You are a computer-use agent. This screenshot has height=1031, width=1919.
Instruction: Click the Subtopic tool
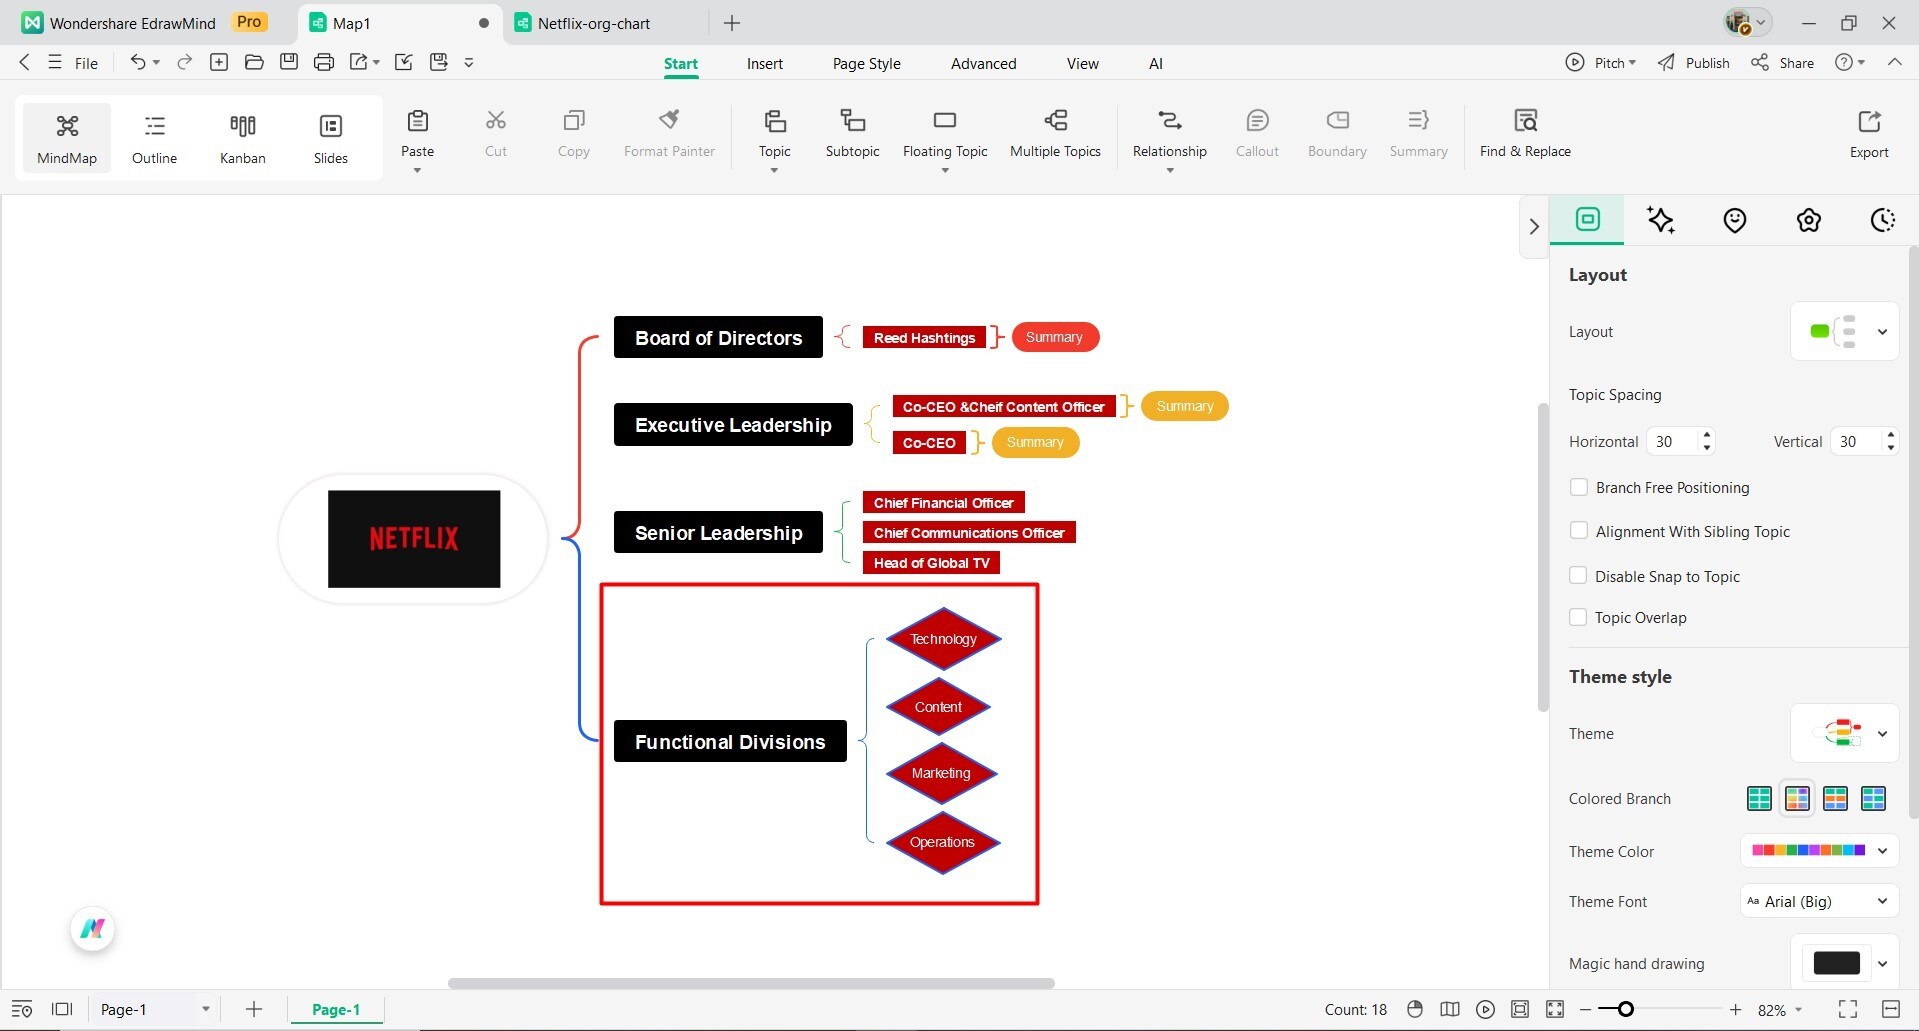coord(852,134)
